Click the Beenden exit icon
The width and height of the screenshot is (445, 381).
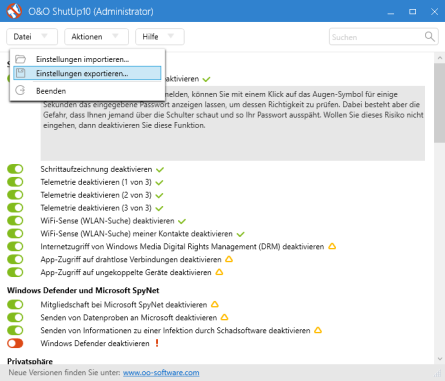click(x=20, y=90)
